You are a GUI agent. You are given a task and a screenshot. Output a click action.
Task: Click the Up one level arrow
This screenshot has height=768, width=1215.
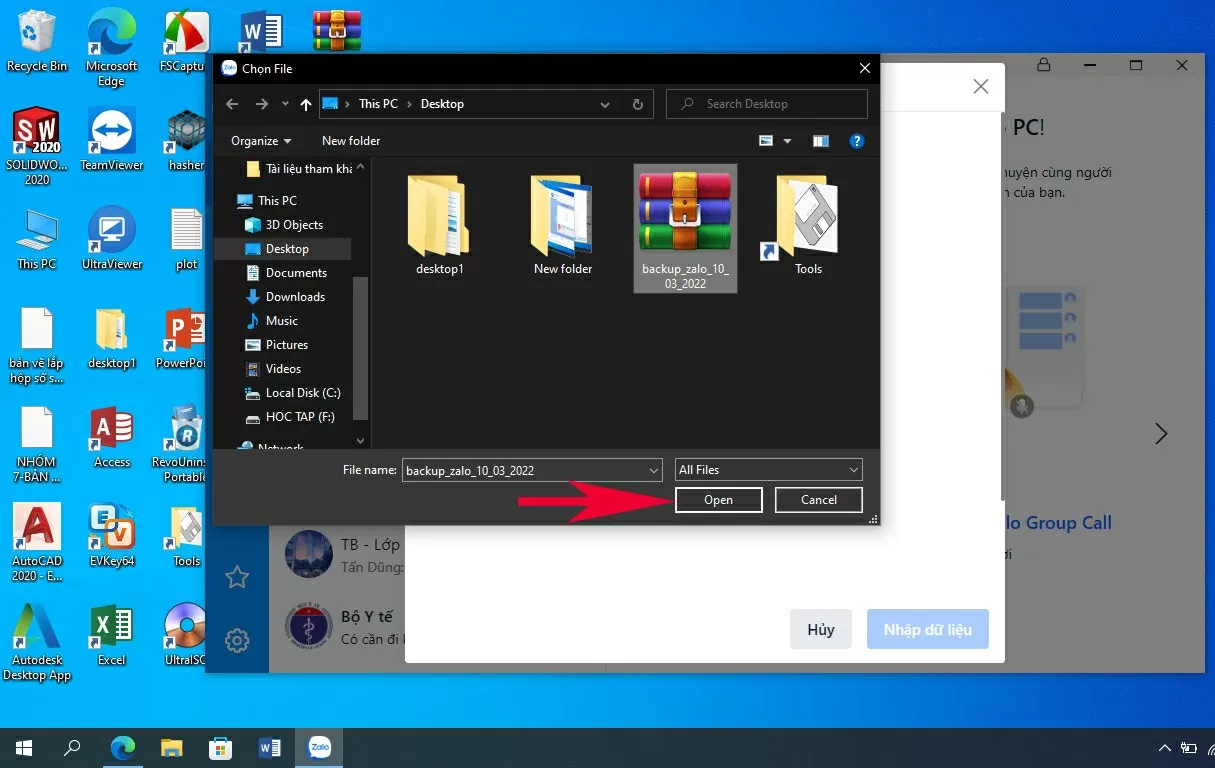pos(306,104)
